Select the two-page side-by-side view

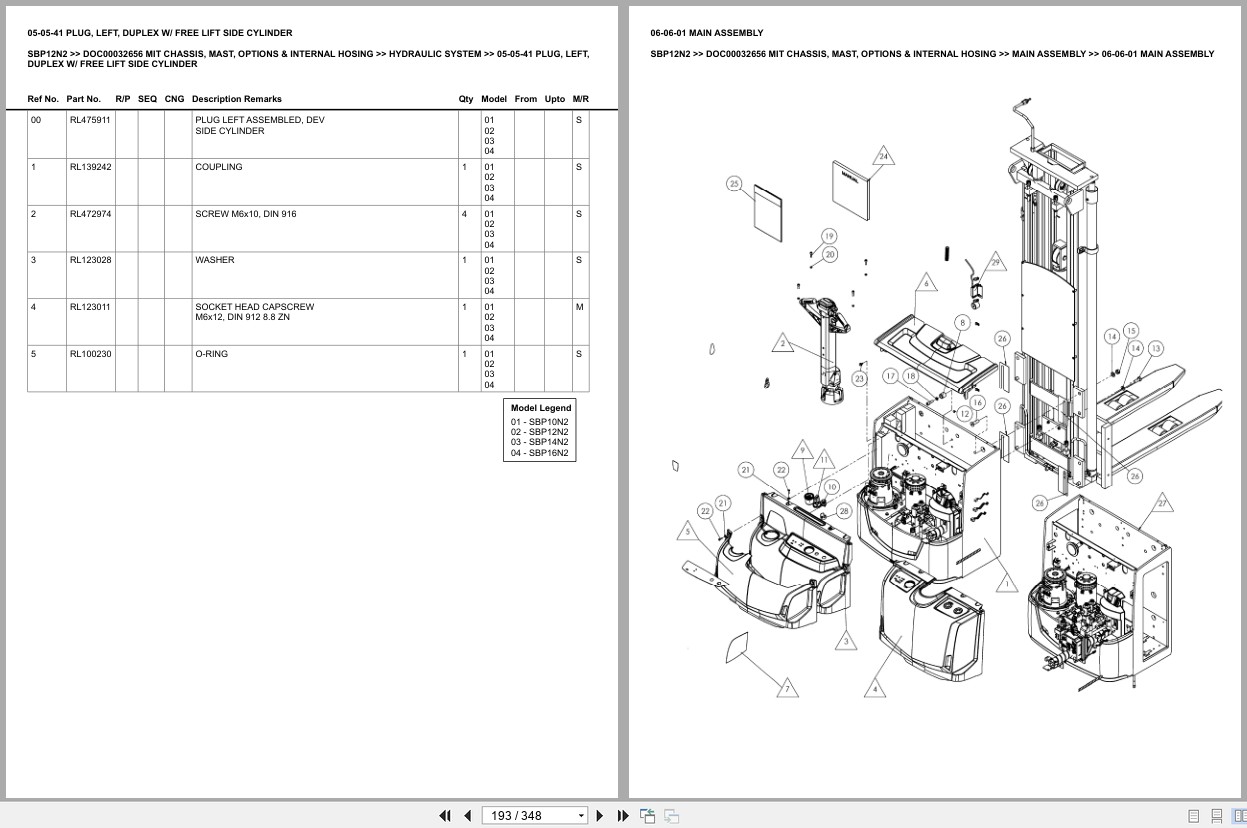(1239, 816)
